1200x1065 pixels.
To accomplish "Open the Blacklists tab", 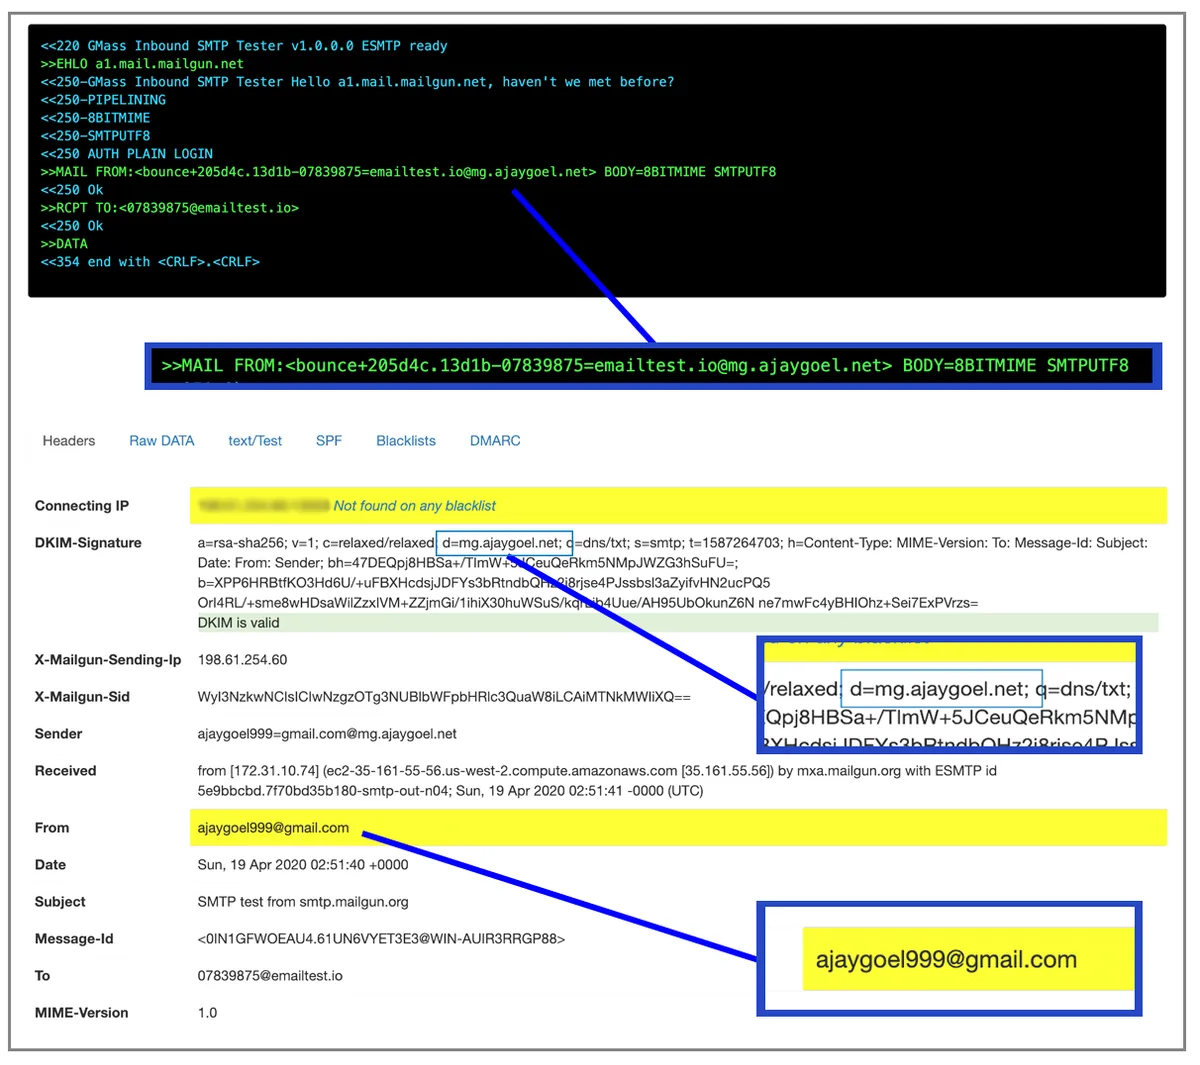I will click(406, 441).
